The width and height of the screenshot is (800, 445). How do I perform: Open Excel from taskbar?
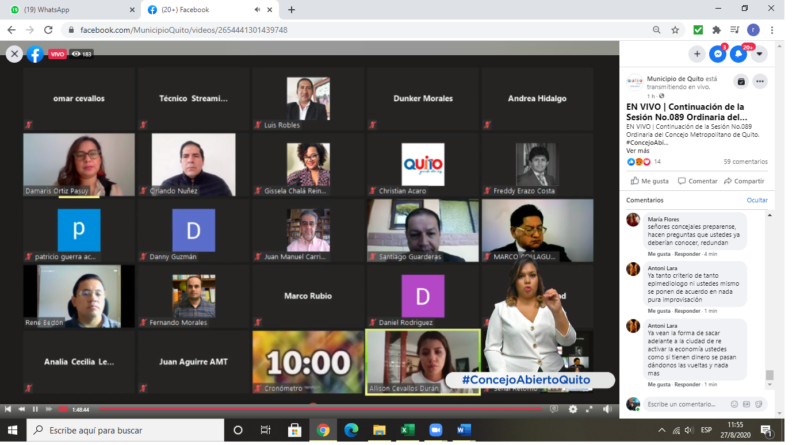407,430
